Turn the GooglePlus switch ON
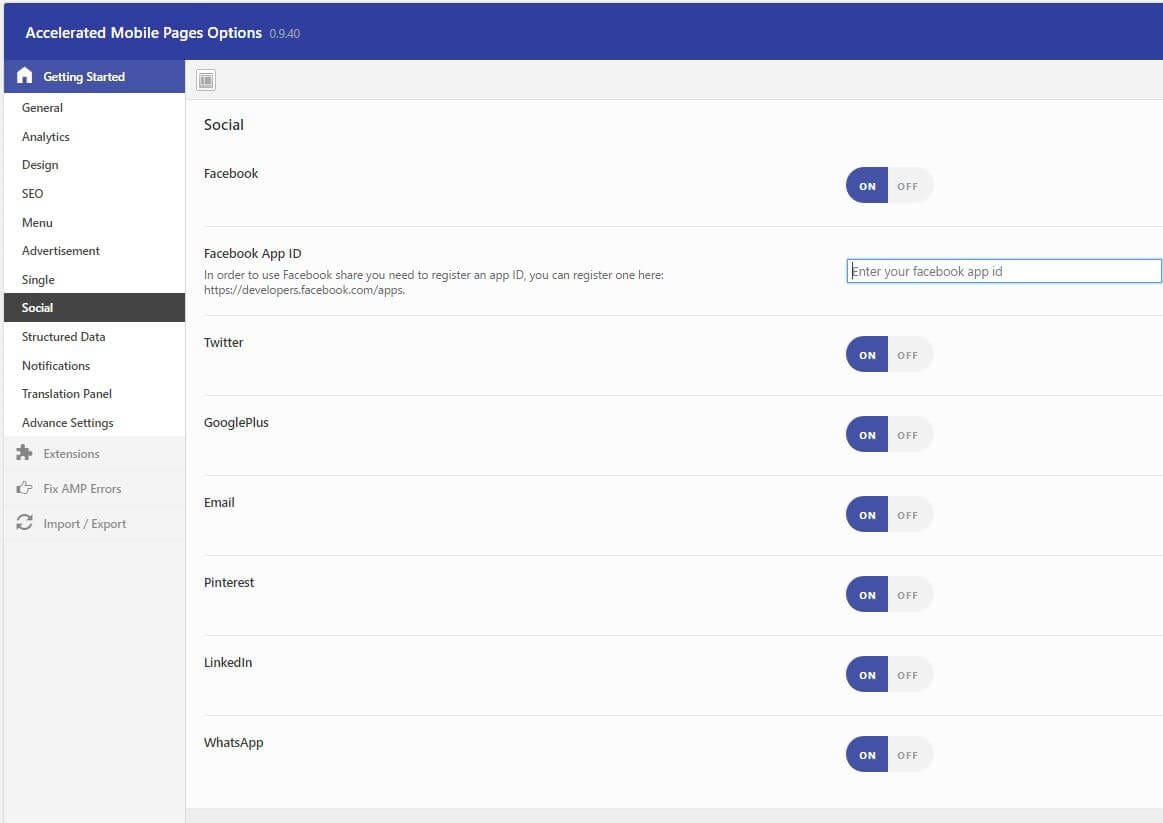The height and width of the screenshot is (823, 1163). [867, 434]
